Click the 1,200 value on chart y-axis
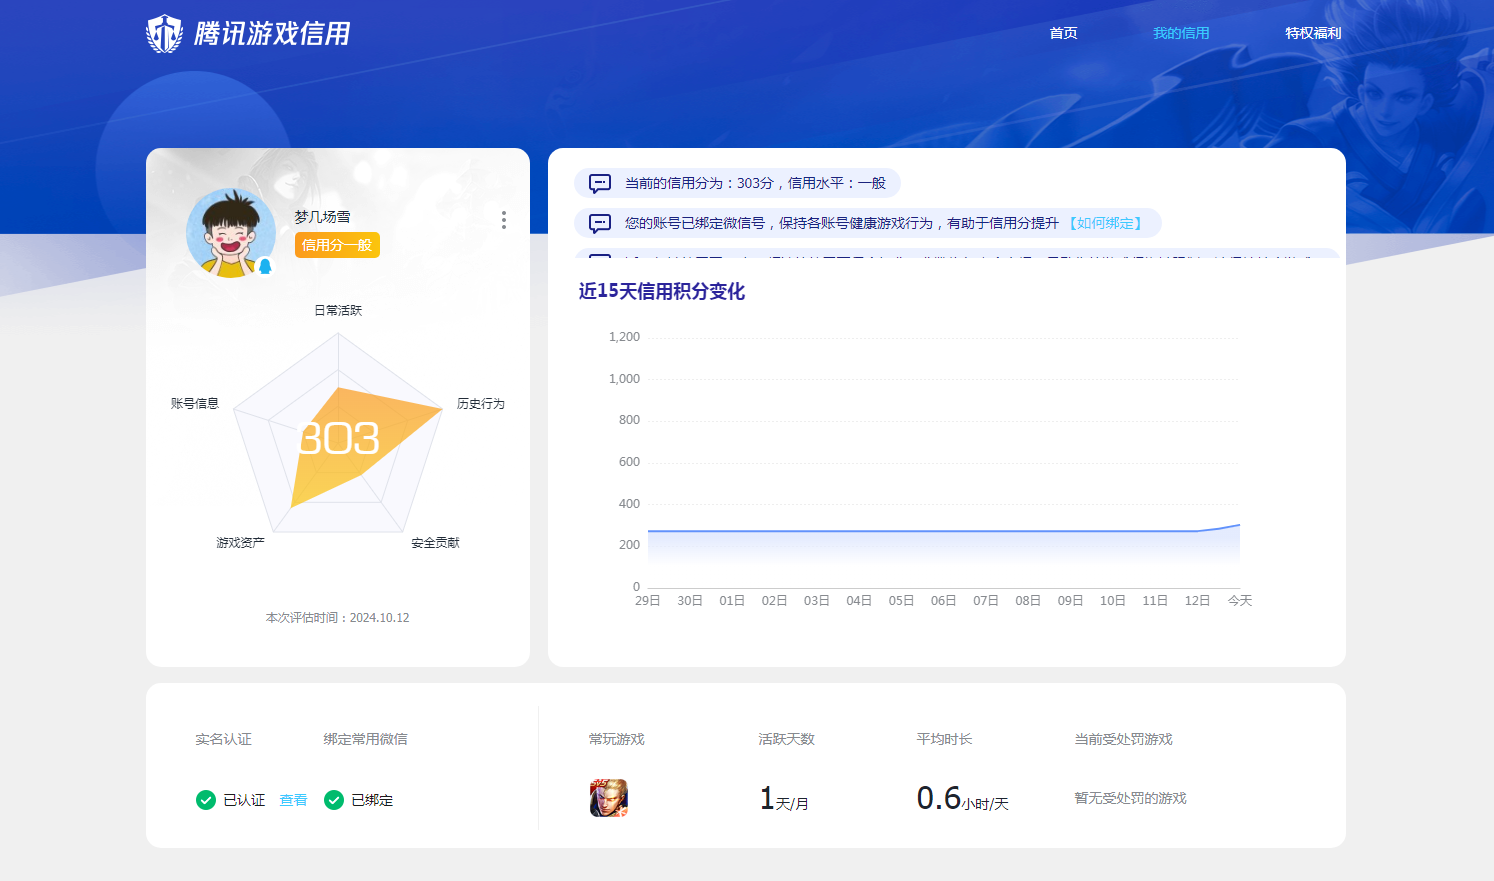1494x881 pixels. coord(624,337)
